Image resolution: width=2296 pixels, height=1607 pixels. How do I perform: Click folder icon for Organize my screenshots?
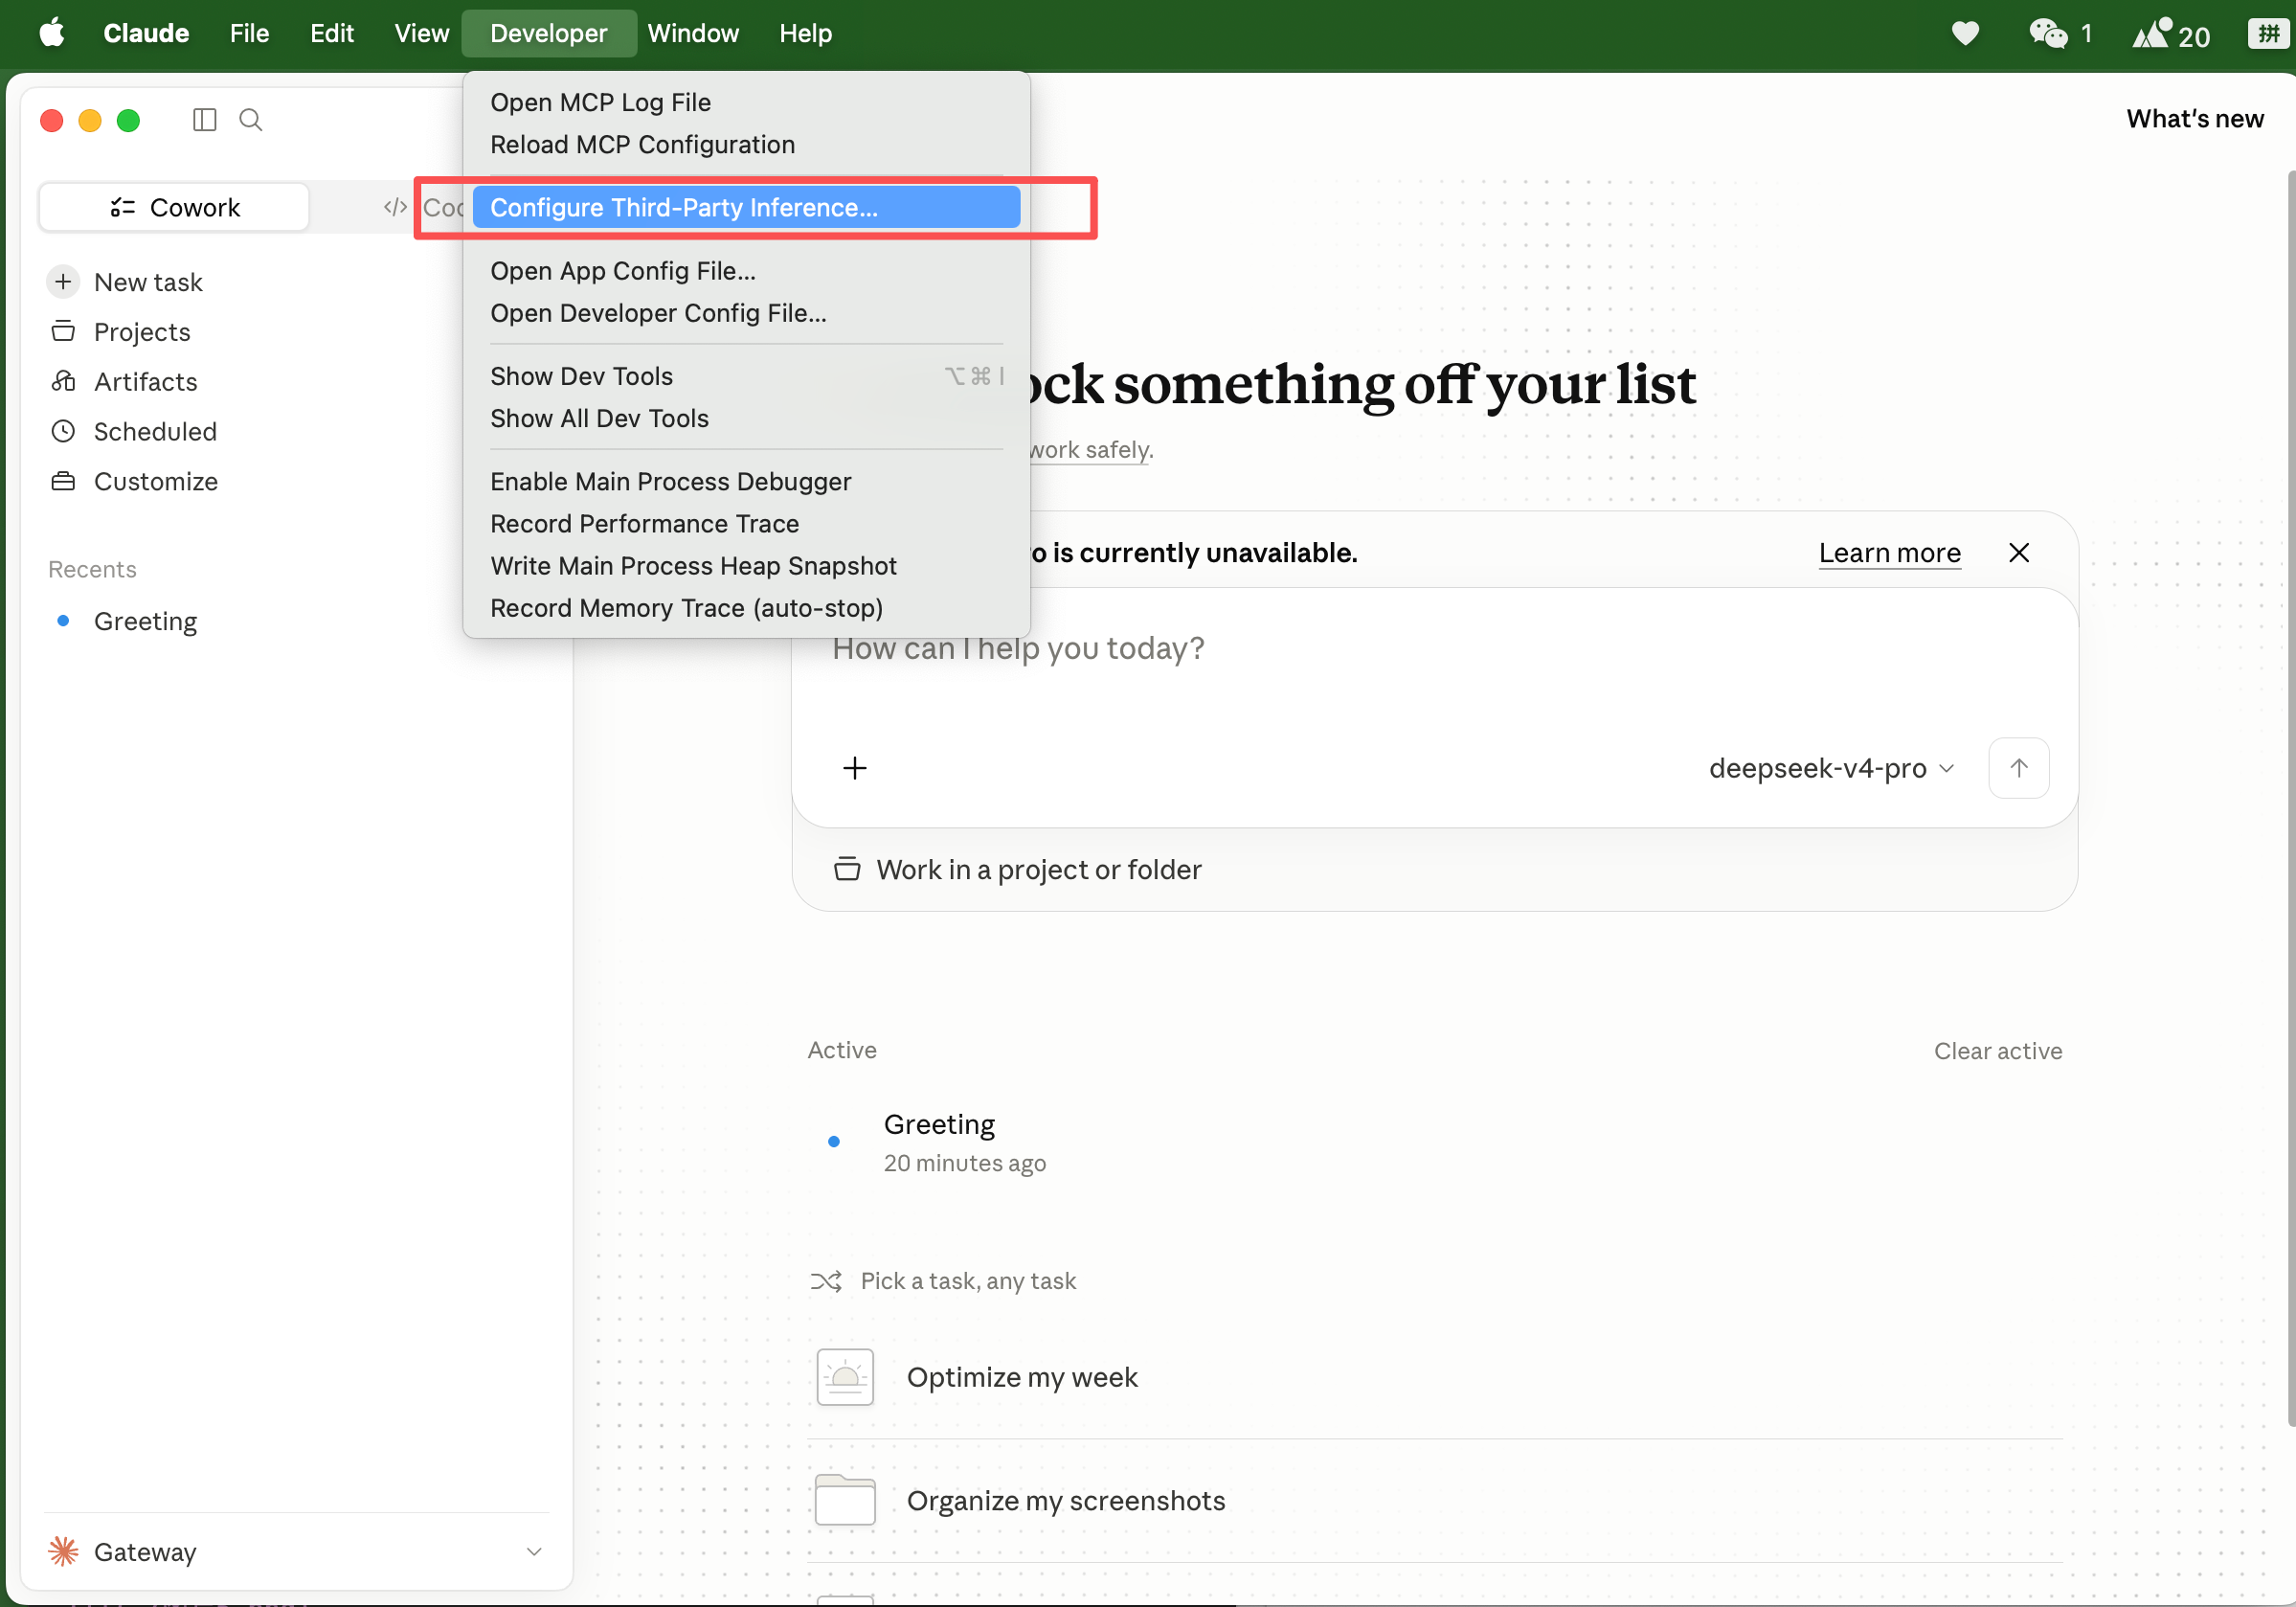point(845,1500)
